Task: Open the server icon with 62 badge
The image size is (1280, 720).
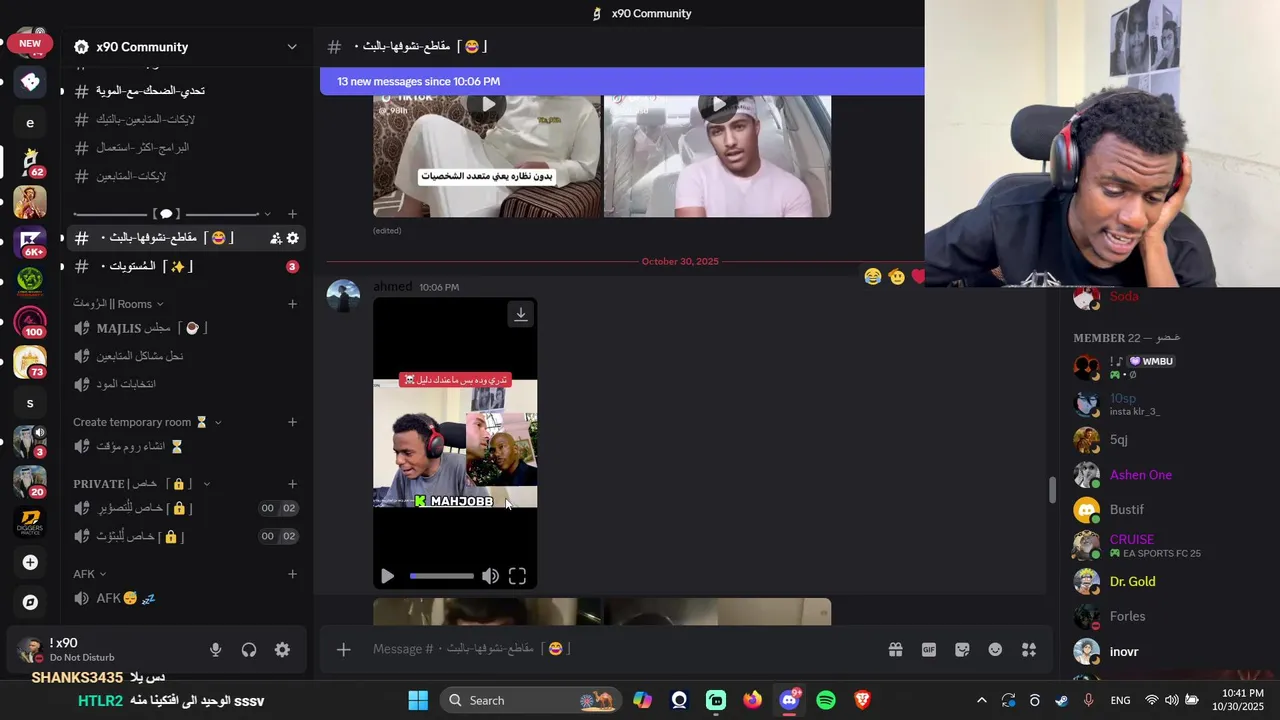Action: pyautogui.click(x=30, y=161)
